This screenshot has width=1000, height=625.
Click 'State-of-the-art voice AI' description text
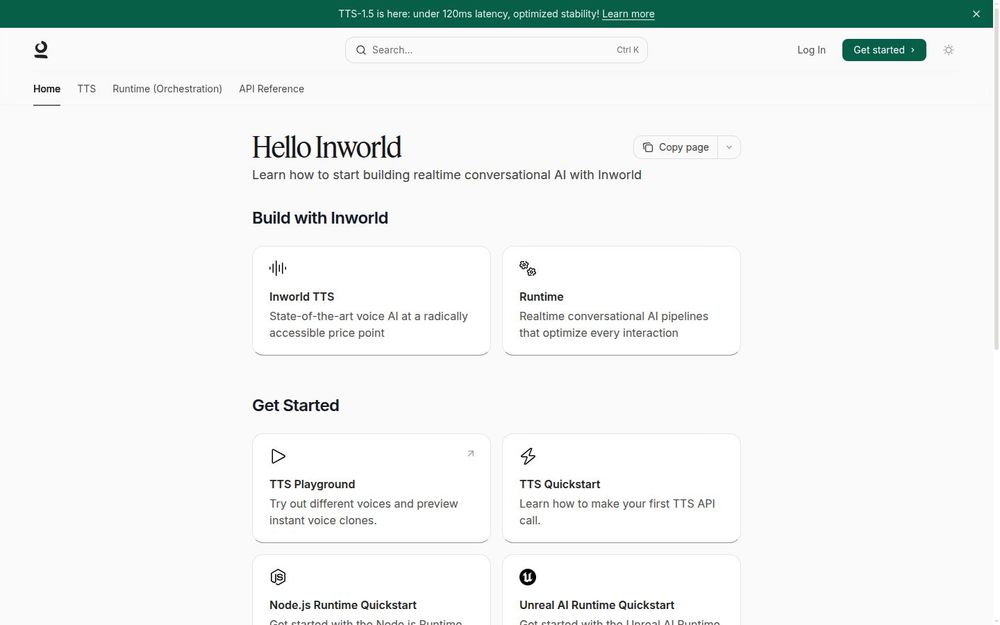pos(369,325)
